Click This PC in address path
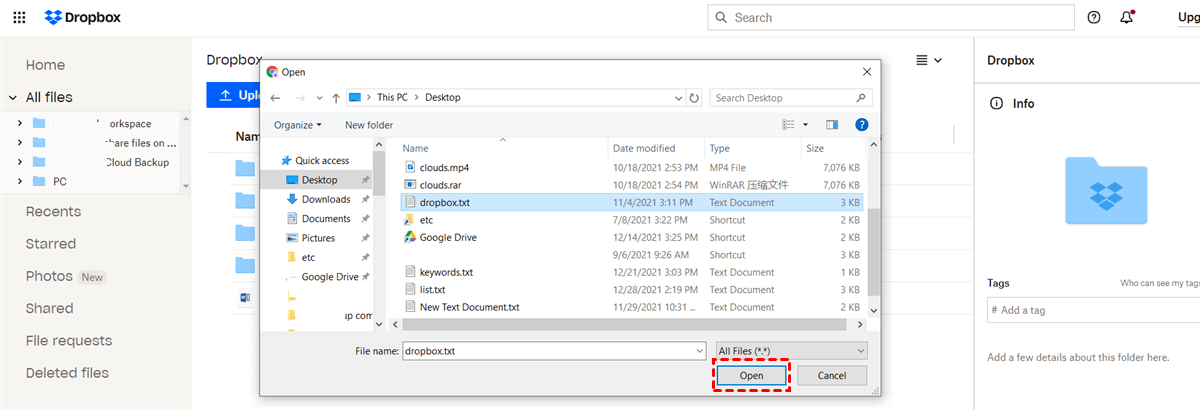 coord(392,98)
